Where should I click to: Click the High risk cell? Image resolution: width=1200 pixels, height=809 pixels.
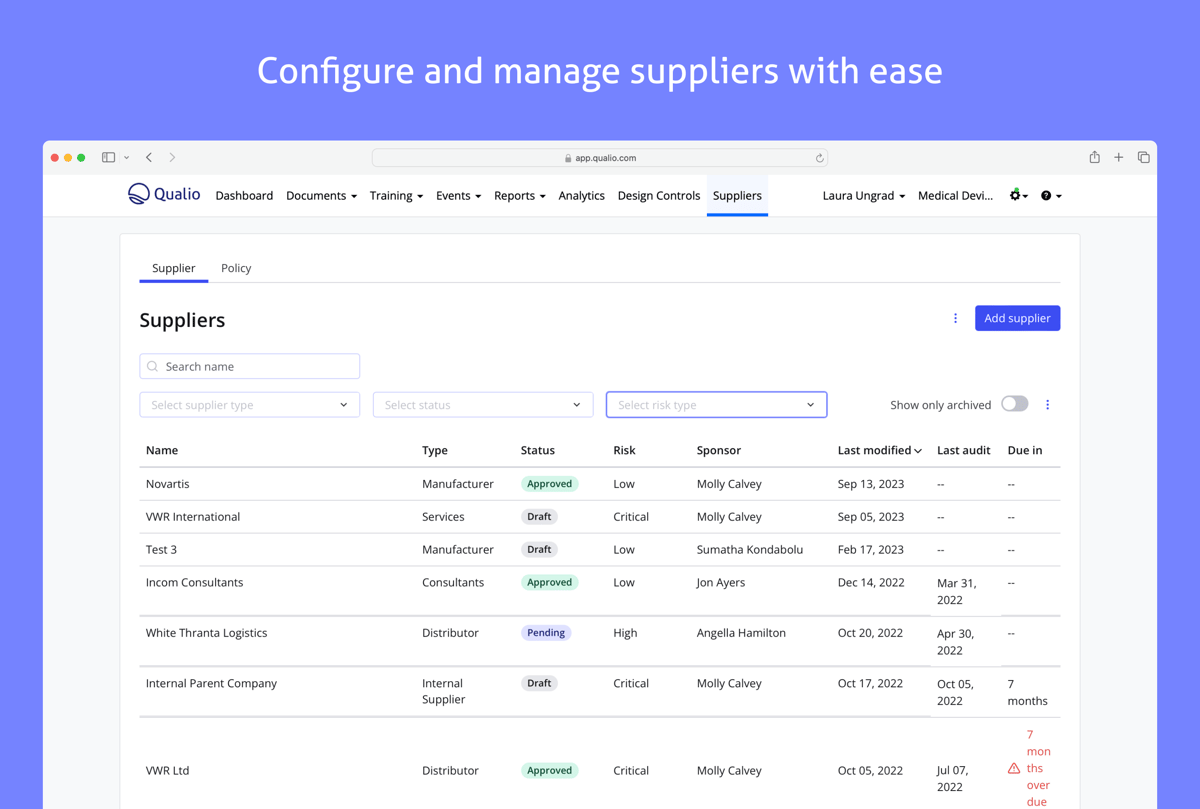click(625, 633)
